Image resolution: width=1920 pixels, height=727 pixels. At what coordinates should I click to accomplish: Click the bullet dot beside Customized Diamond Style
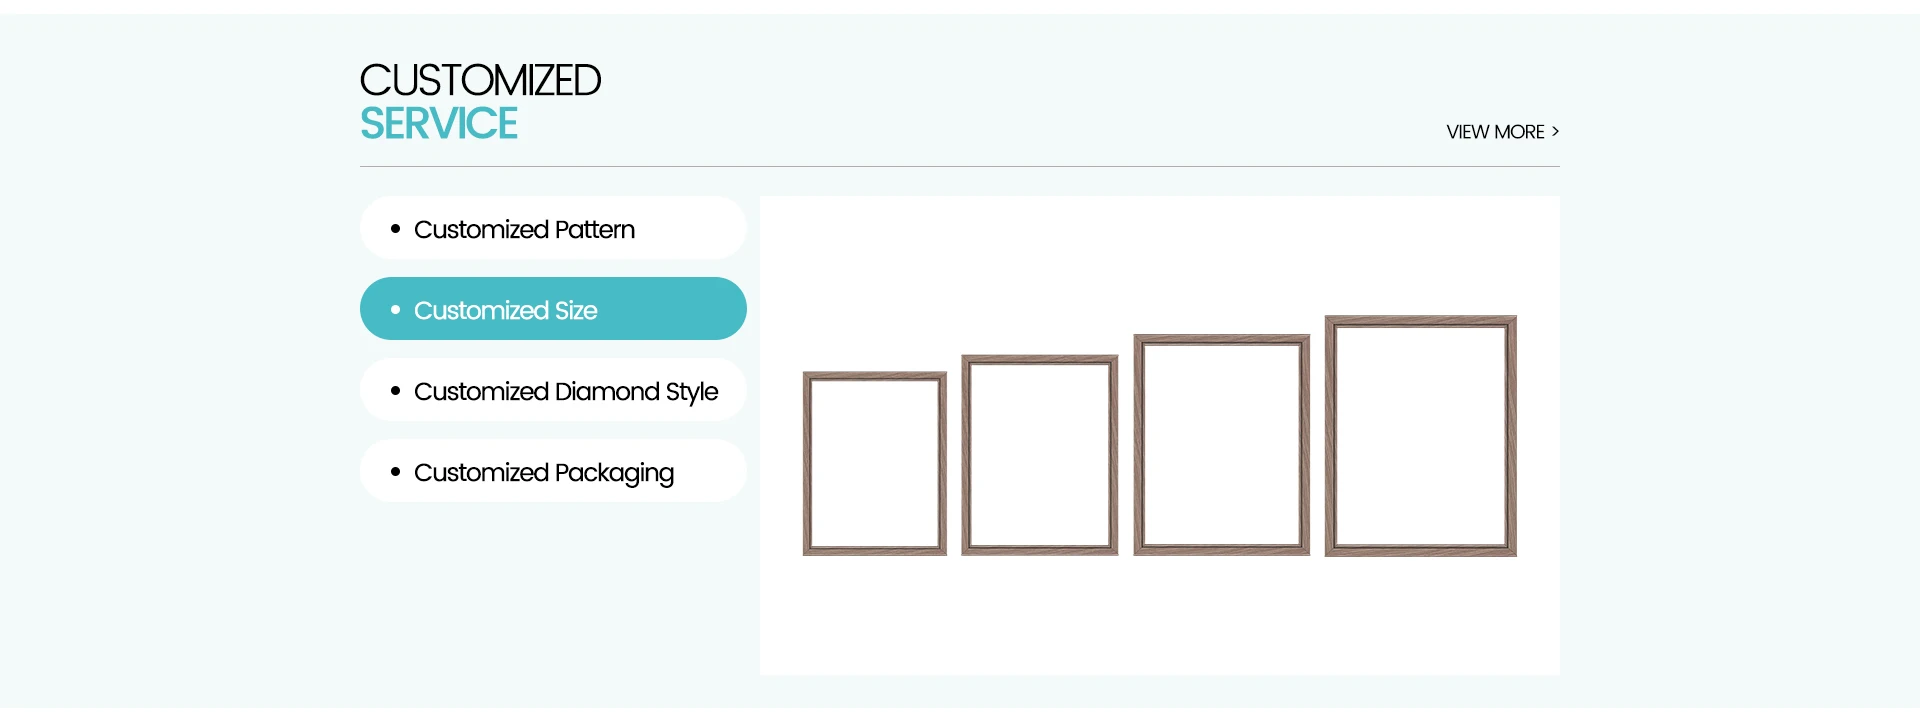click(395, 391)
